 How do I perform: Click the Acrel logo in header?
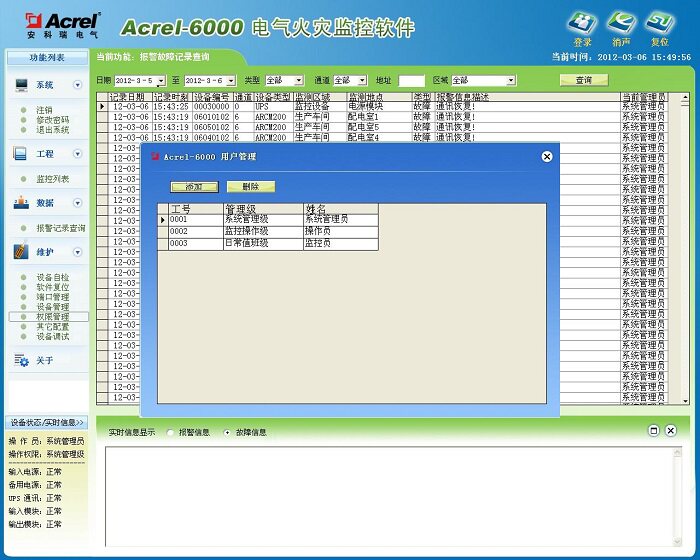click(x=62, y=26)
